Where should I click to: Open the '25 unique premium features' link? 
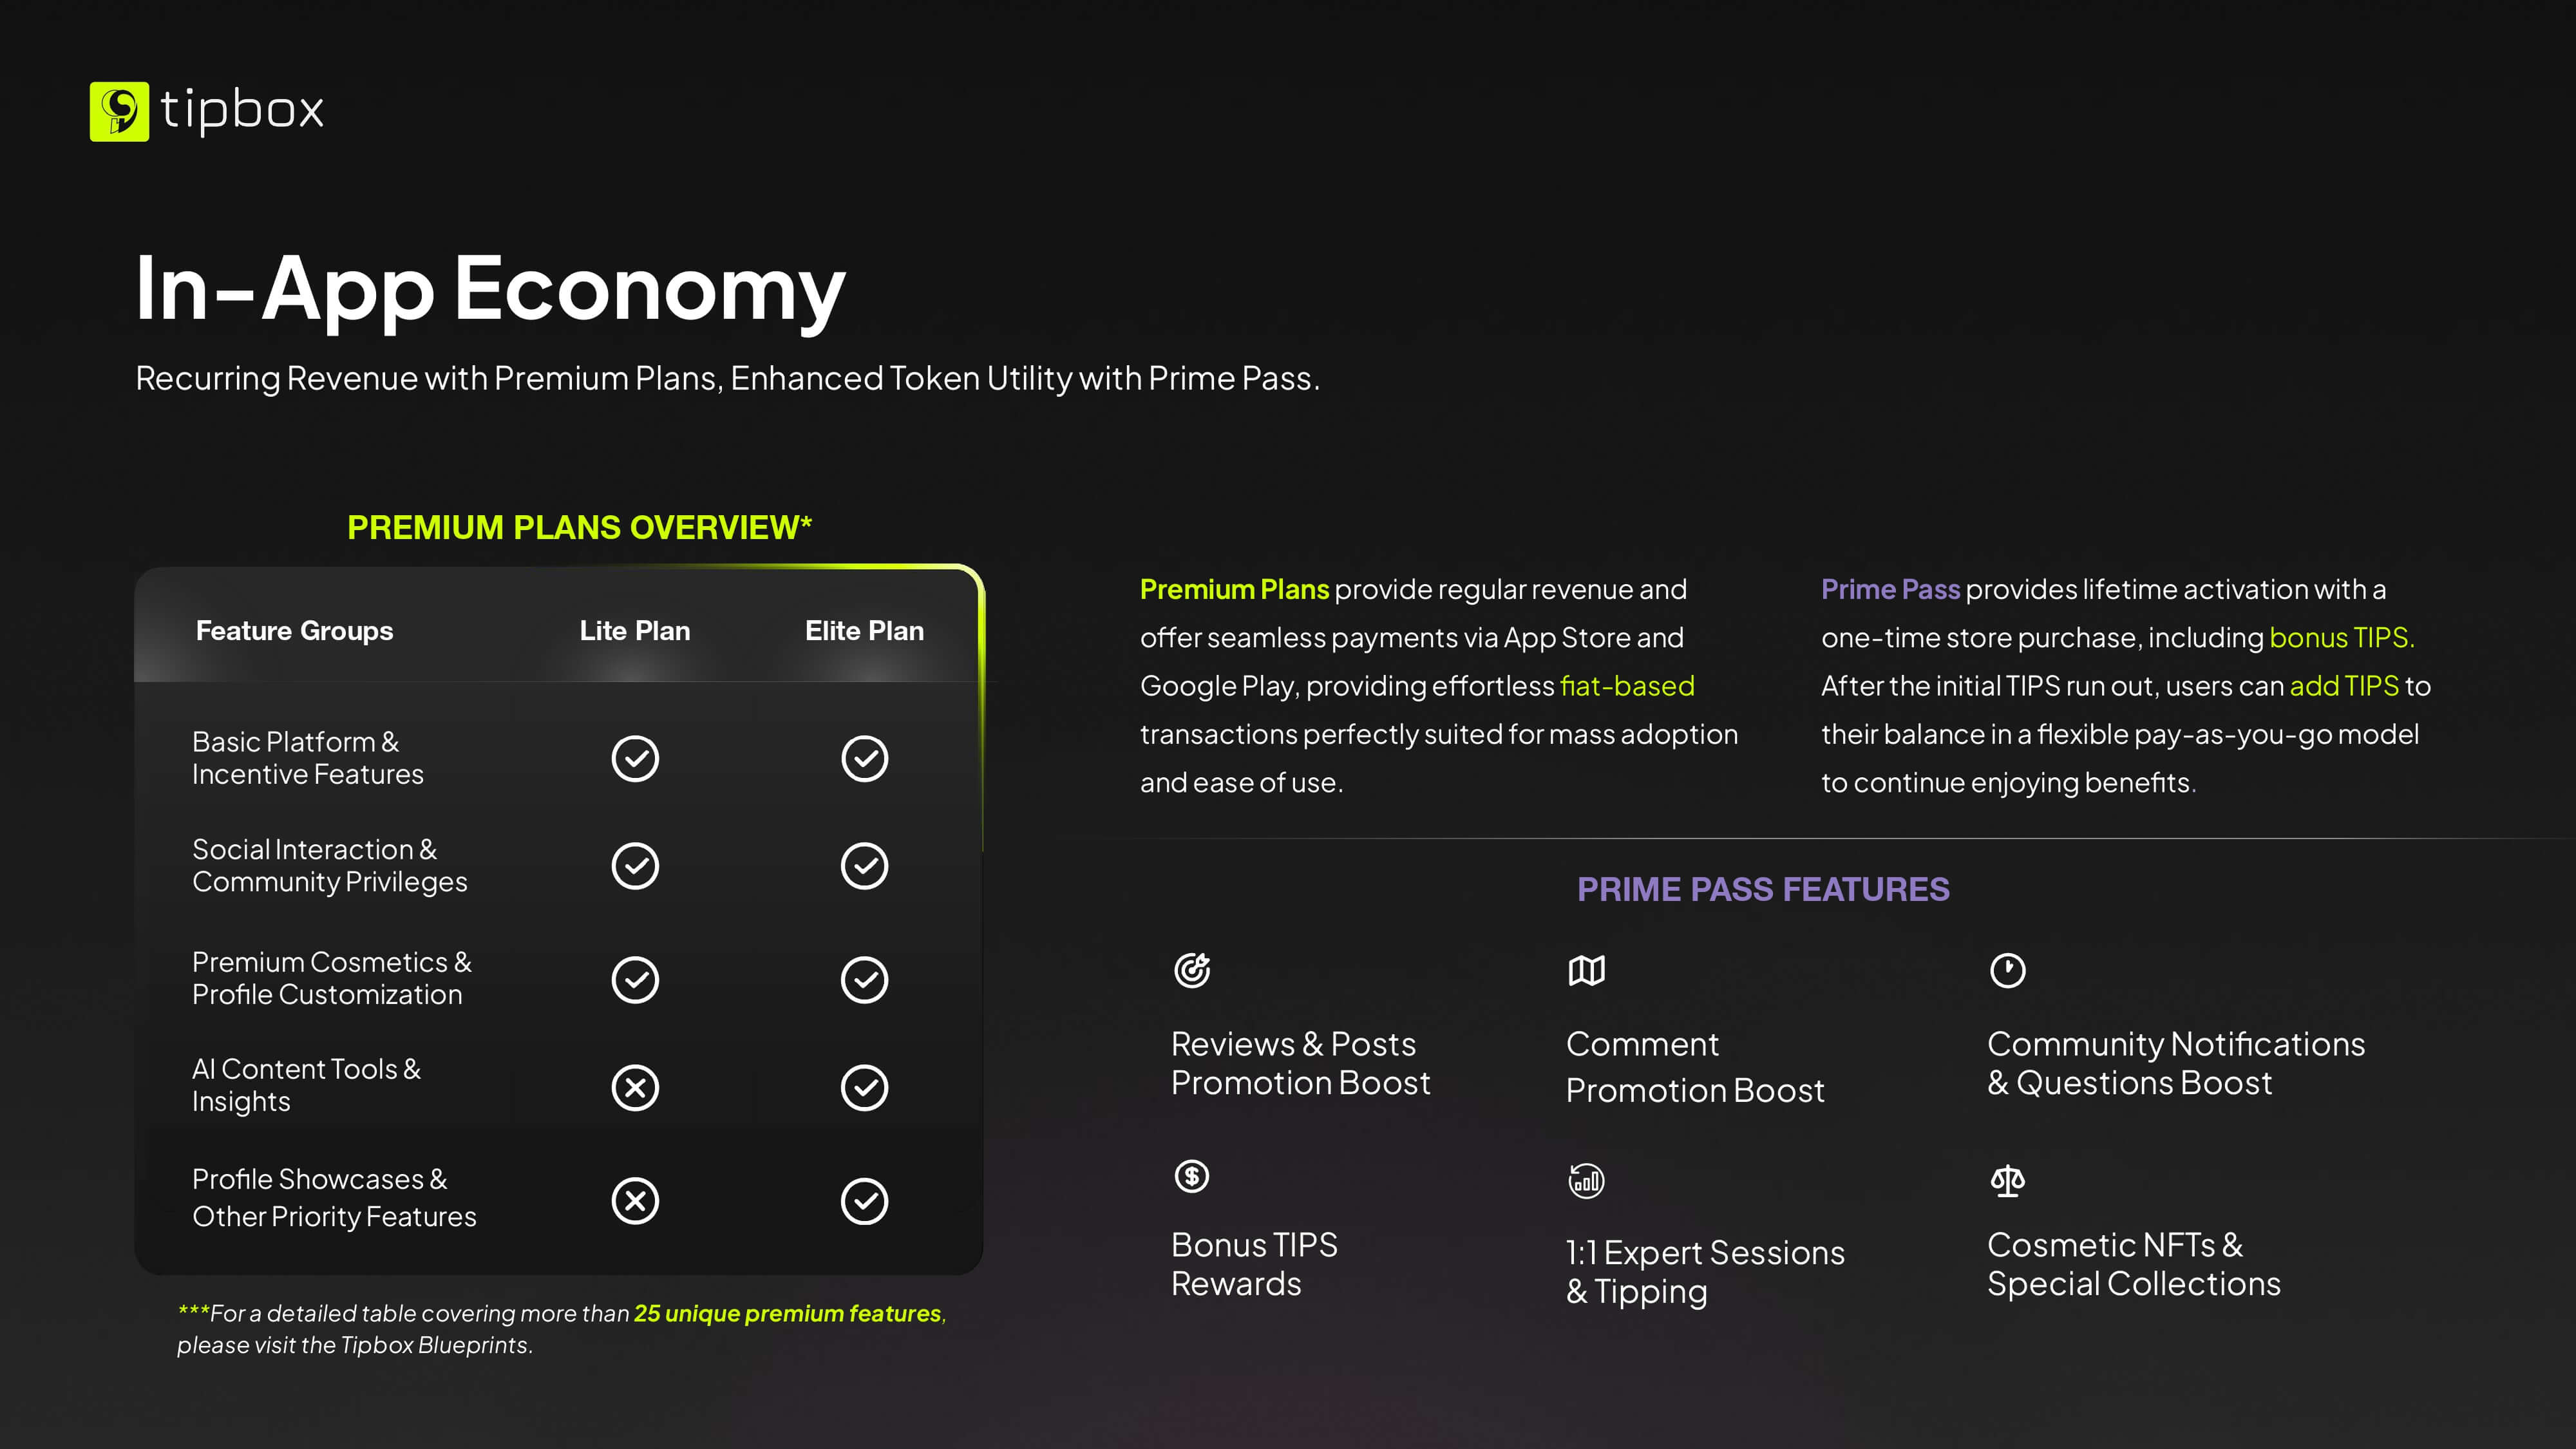(788, 1313)
